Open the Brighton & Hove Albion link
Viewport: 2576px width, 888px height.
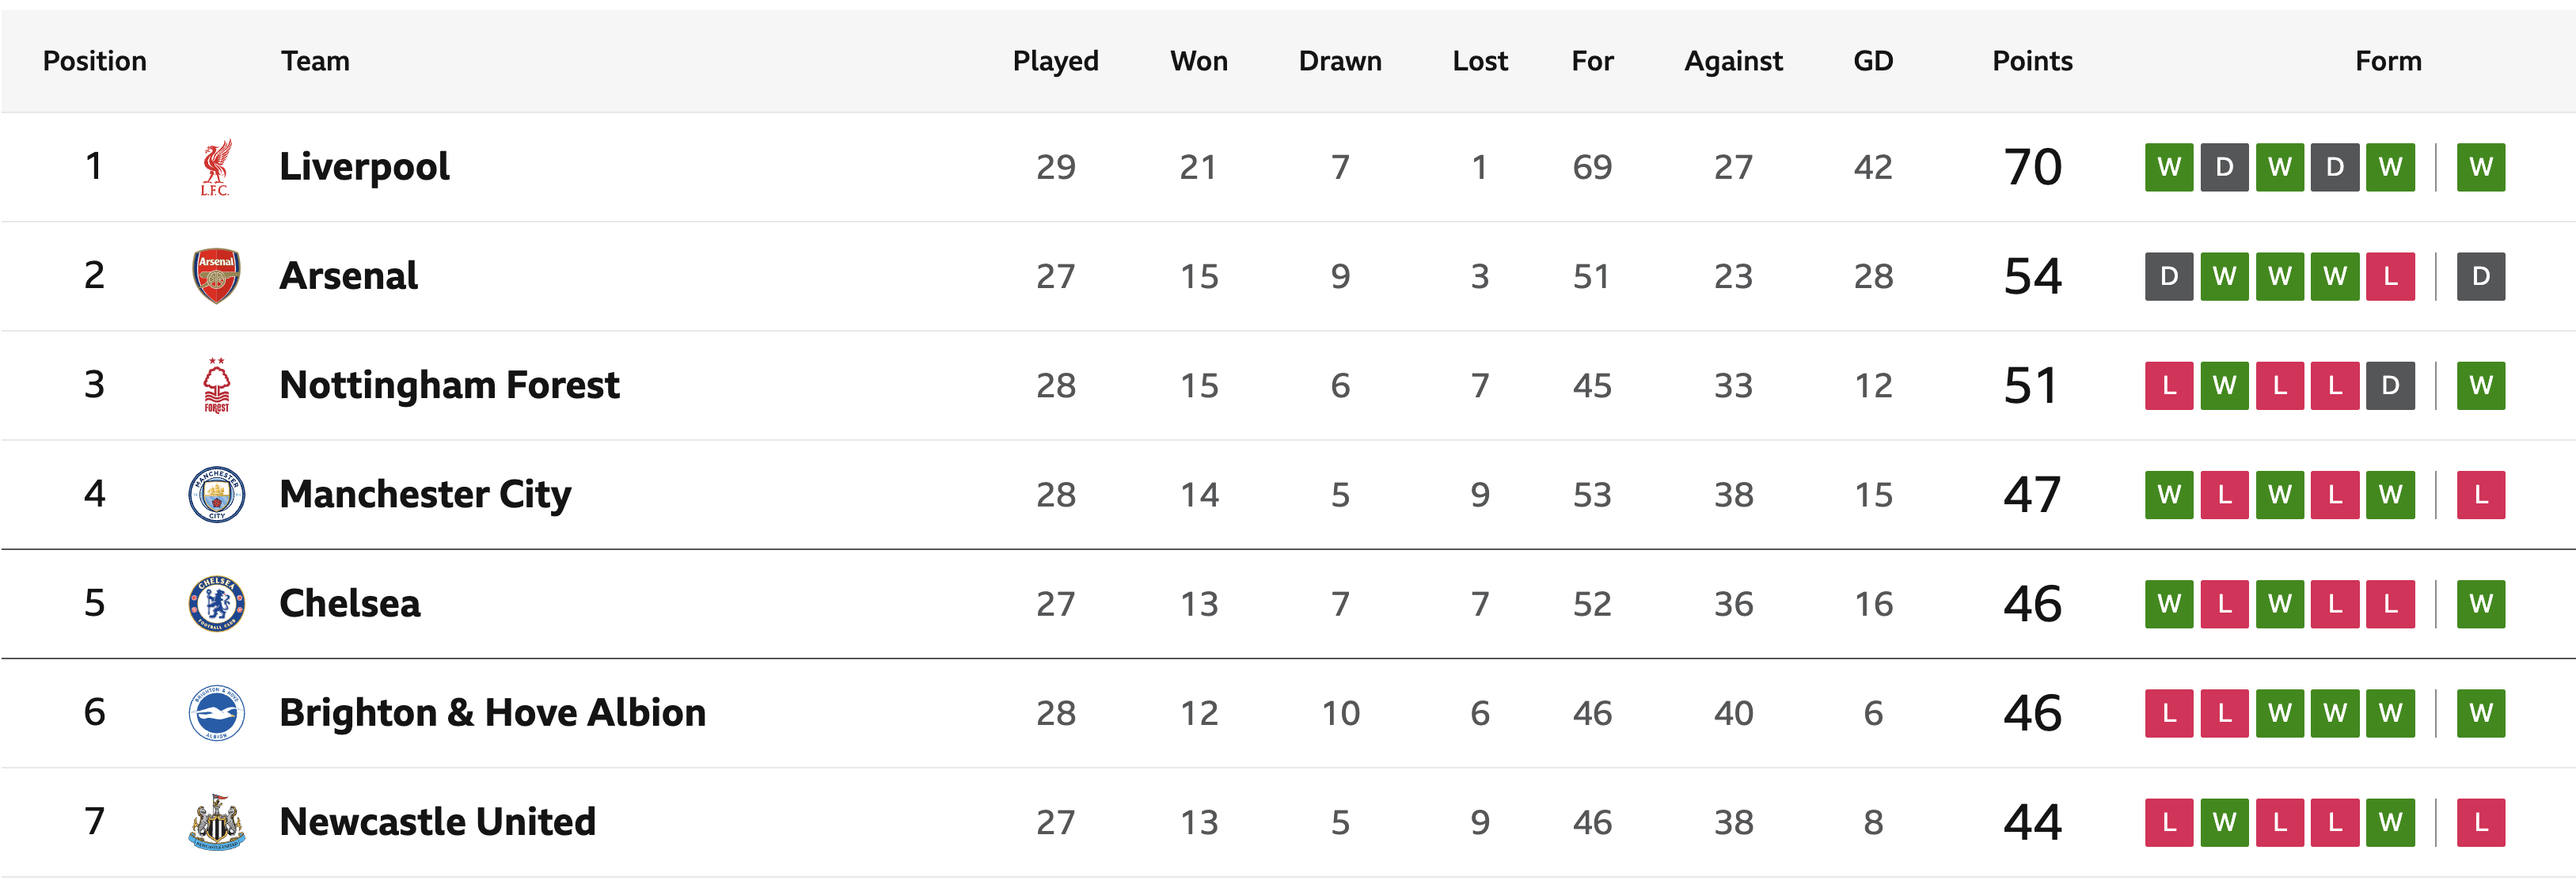point(492,713)
